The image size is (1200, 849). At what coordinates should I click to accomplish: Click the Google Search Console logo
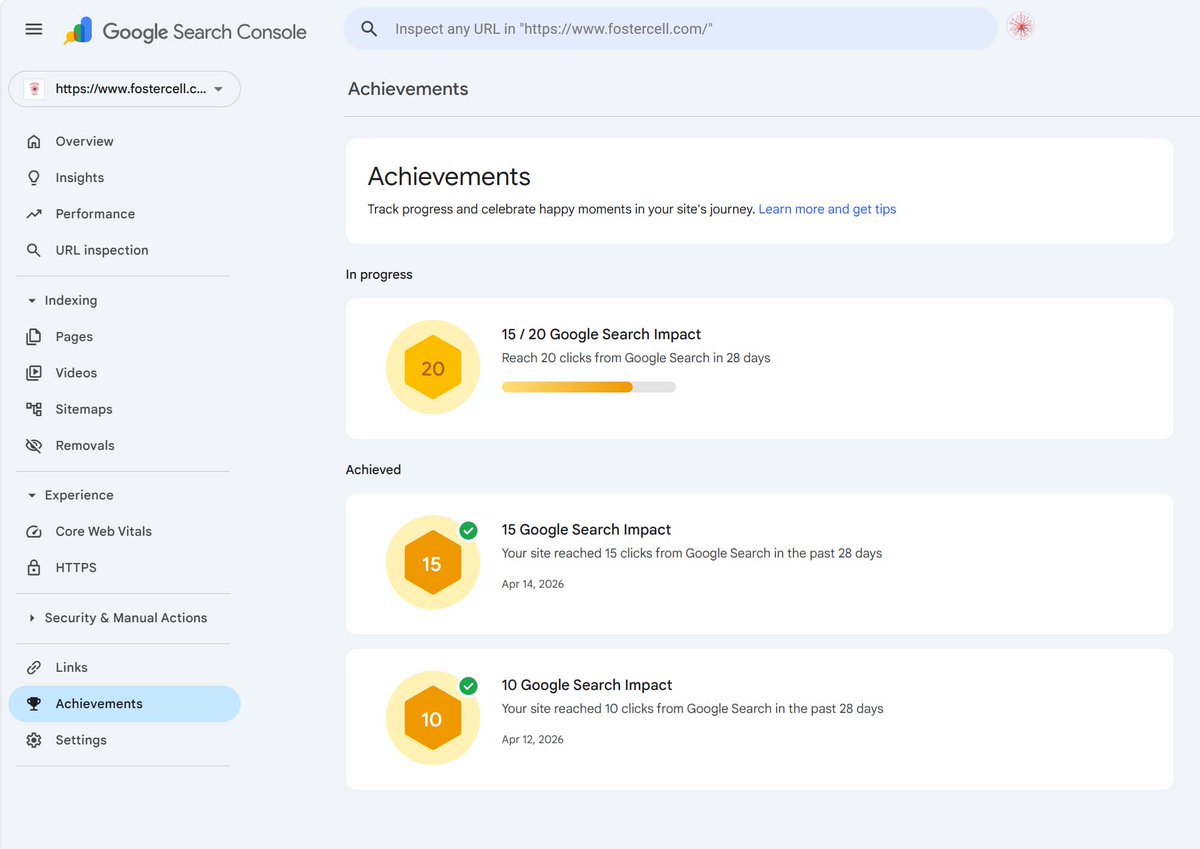click(185, 31)
